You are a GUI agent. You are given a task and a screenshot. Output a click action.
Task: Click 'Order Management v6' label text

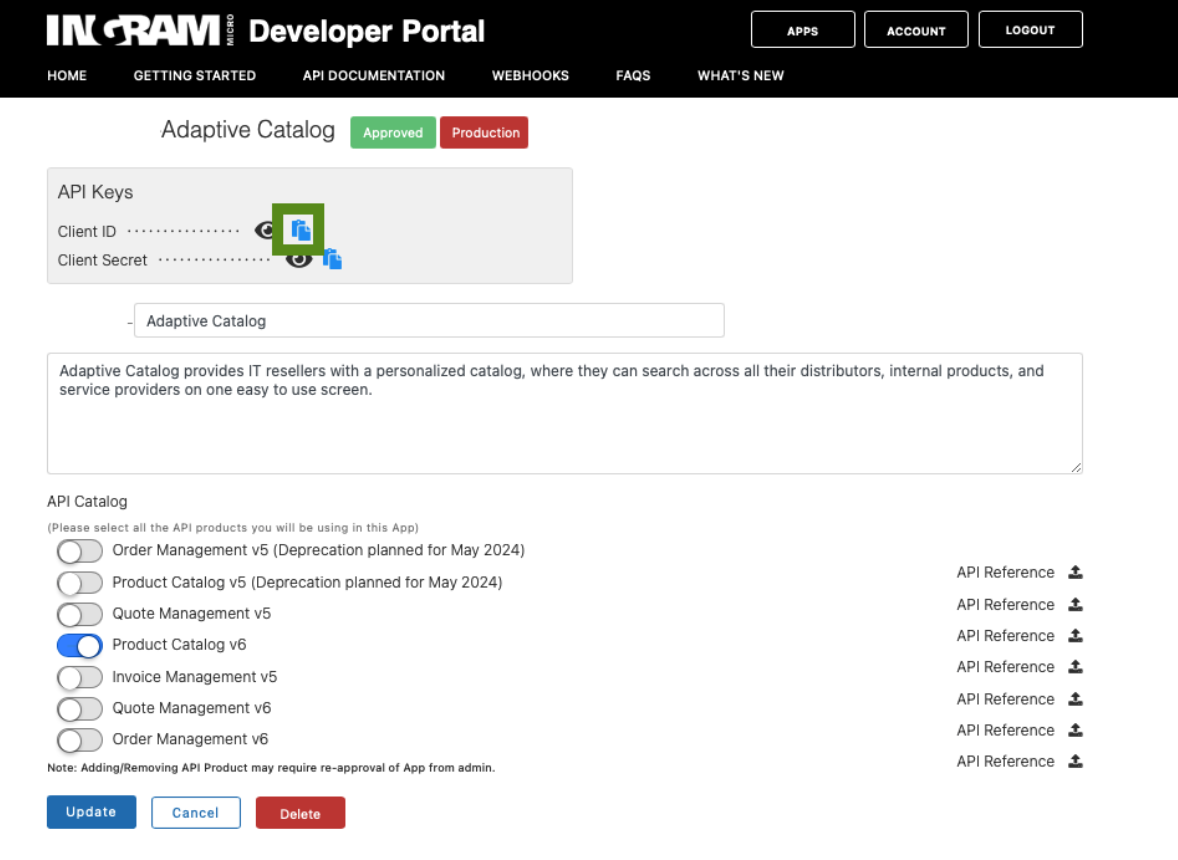tap(190, 739)
